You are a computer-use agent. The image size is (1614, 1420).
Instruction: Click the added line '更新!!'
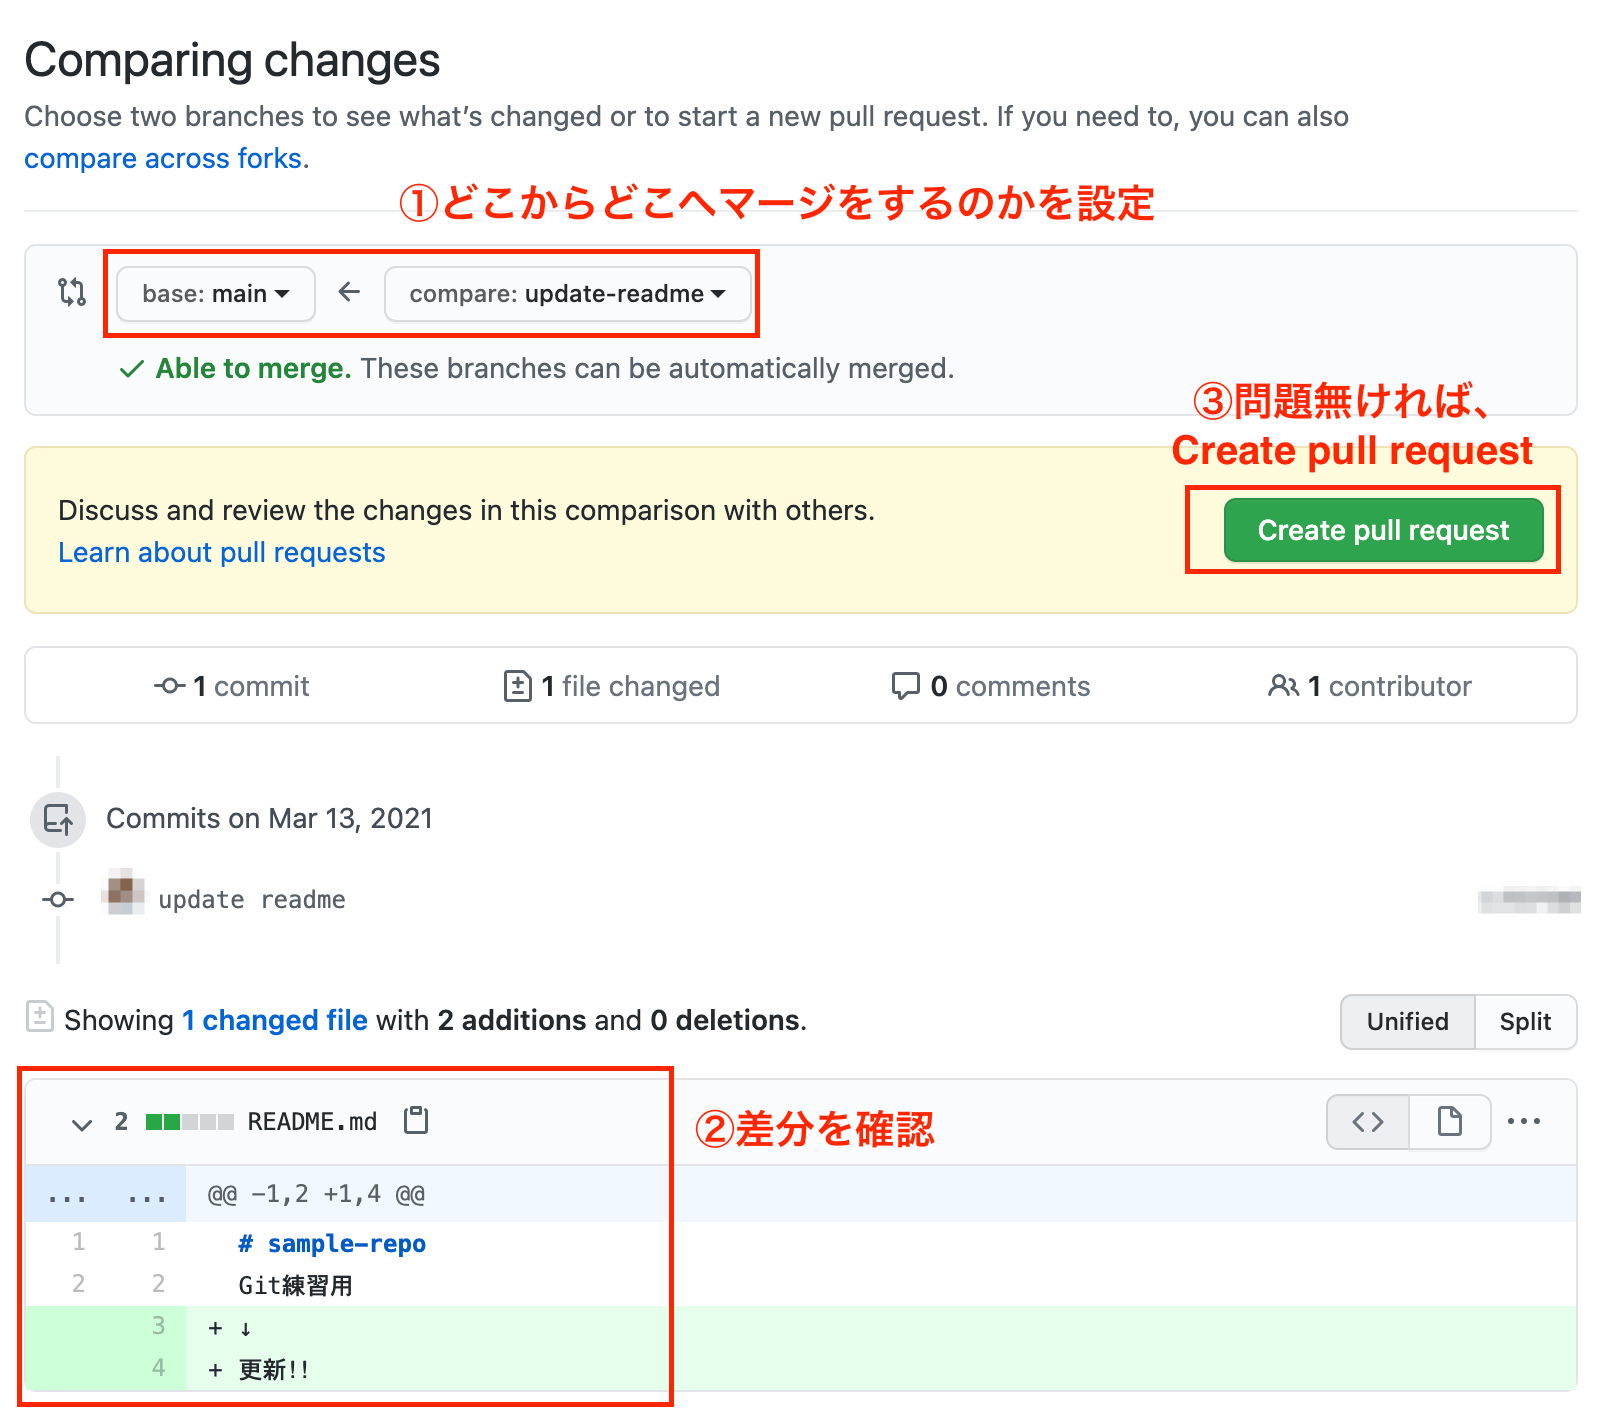pos(273,1370)
